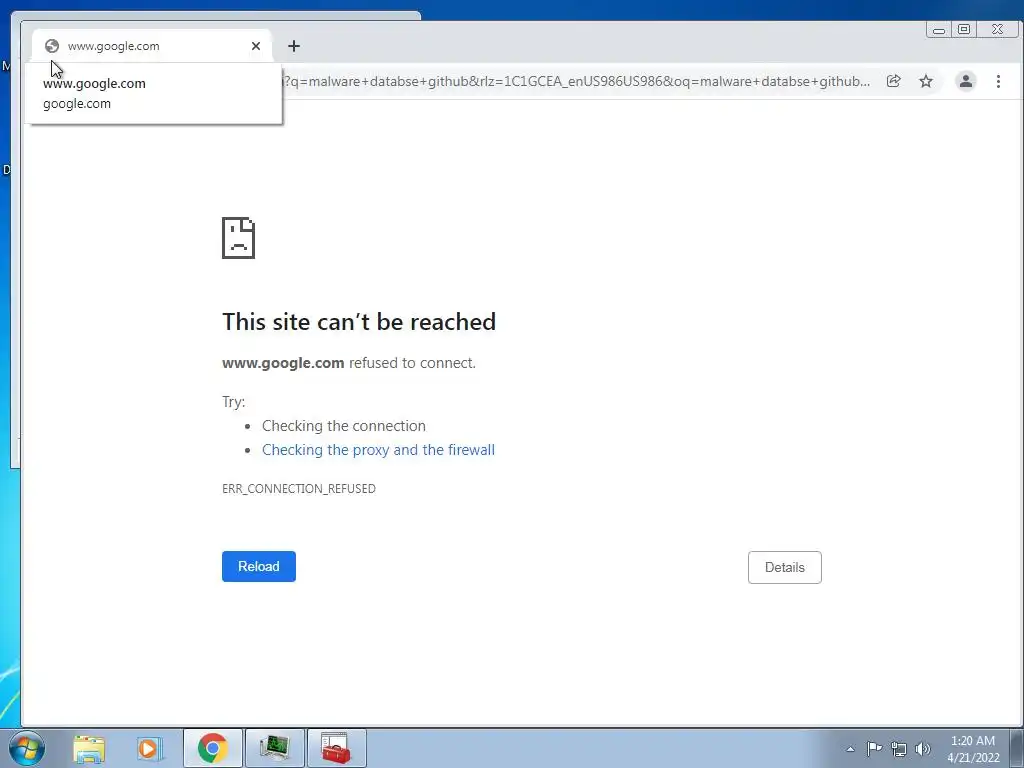The image size is (1024, 768).
Task: Click the Chrome taskbar icon
Action: [x=212, y=748]
